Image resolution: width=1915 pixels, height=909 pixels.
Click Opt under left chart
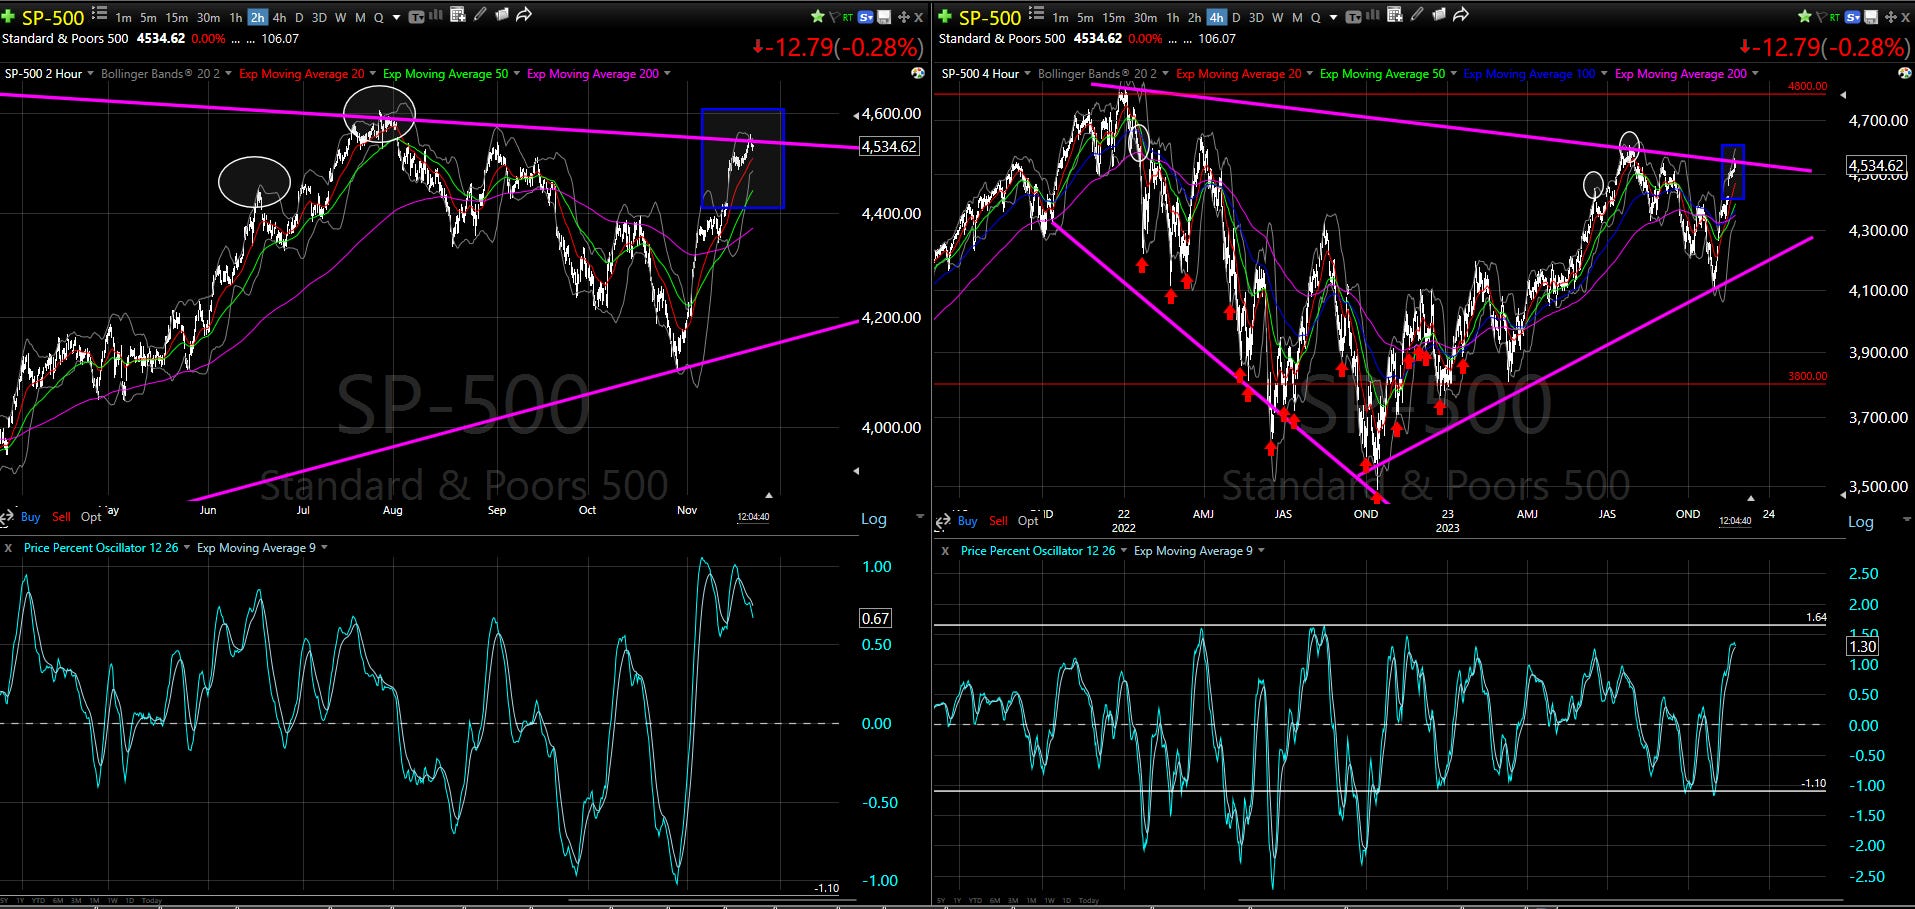point(91,517)
